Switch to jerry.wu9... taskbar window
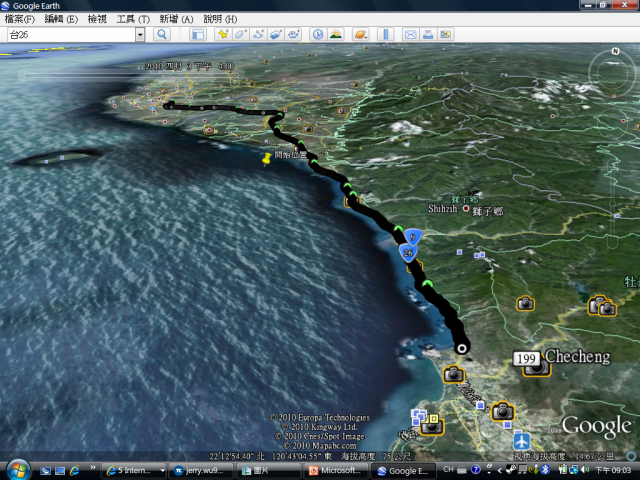The height and width of the screenshot is (480, 640). point(201,471)
